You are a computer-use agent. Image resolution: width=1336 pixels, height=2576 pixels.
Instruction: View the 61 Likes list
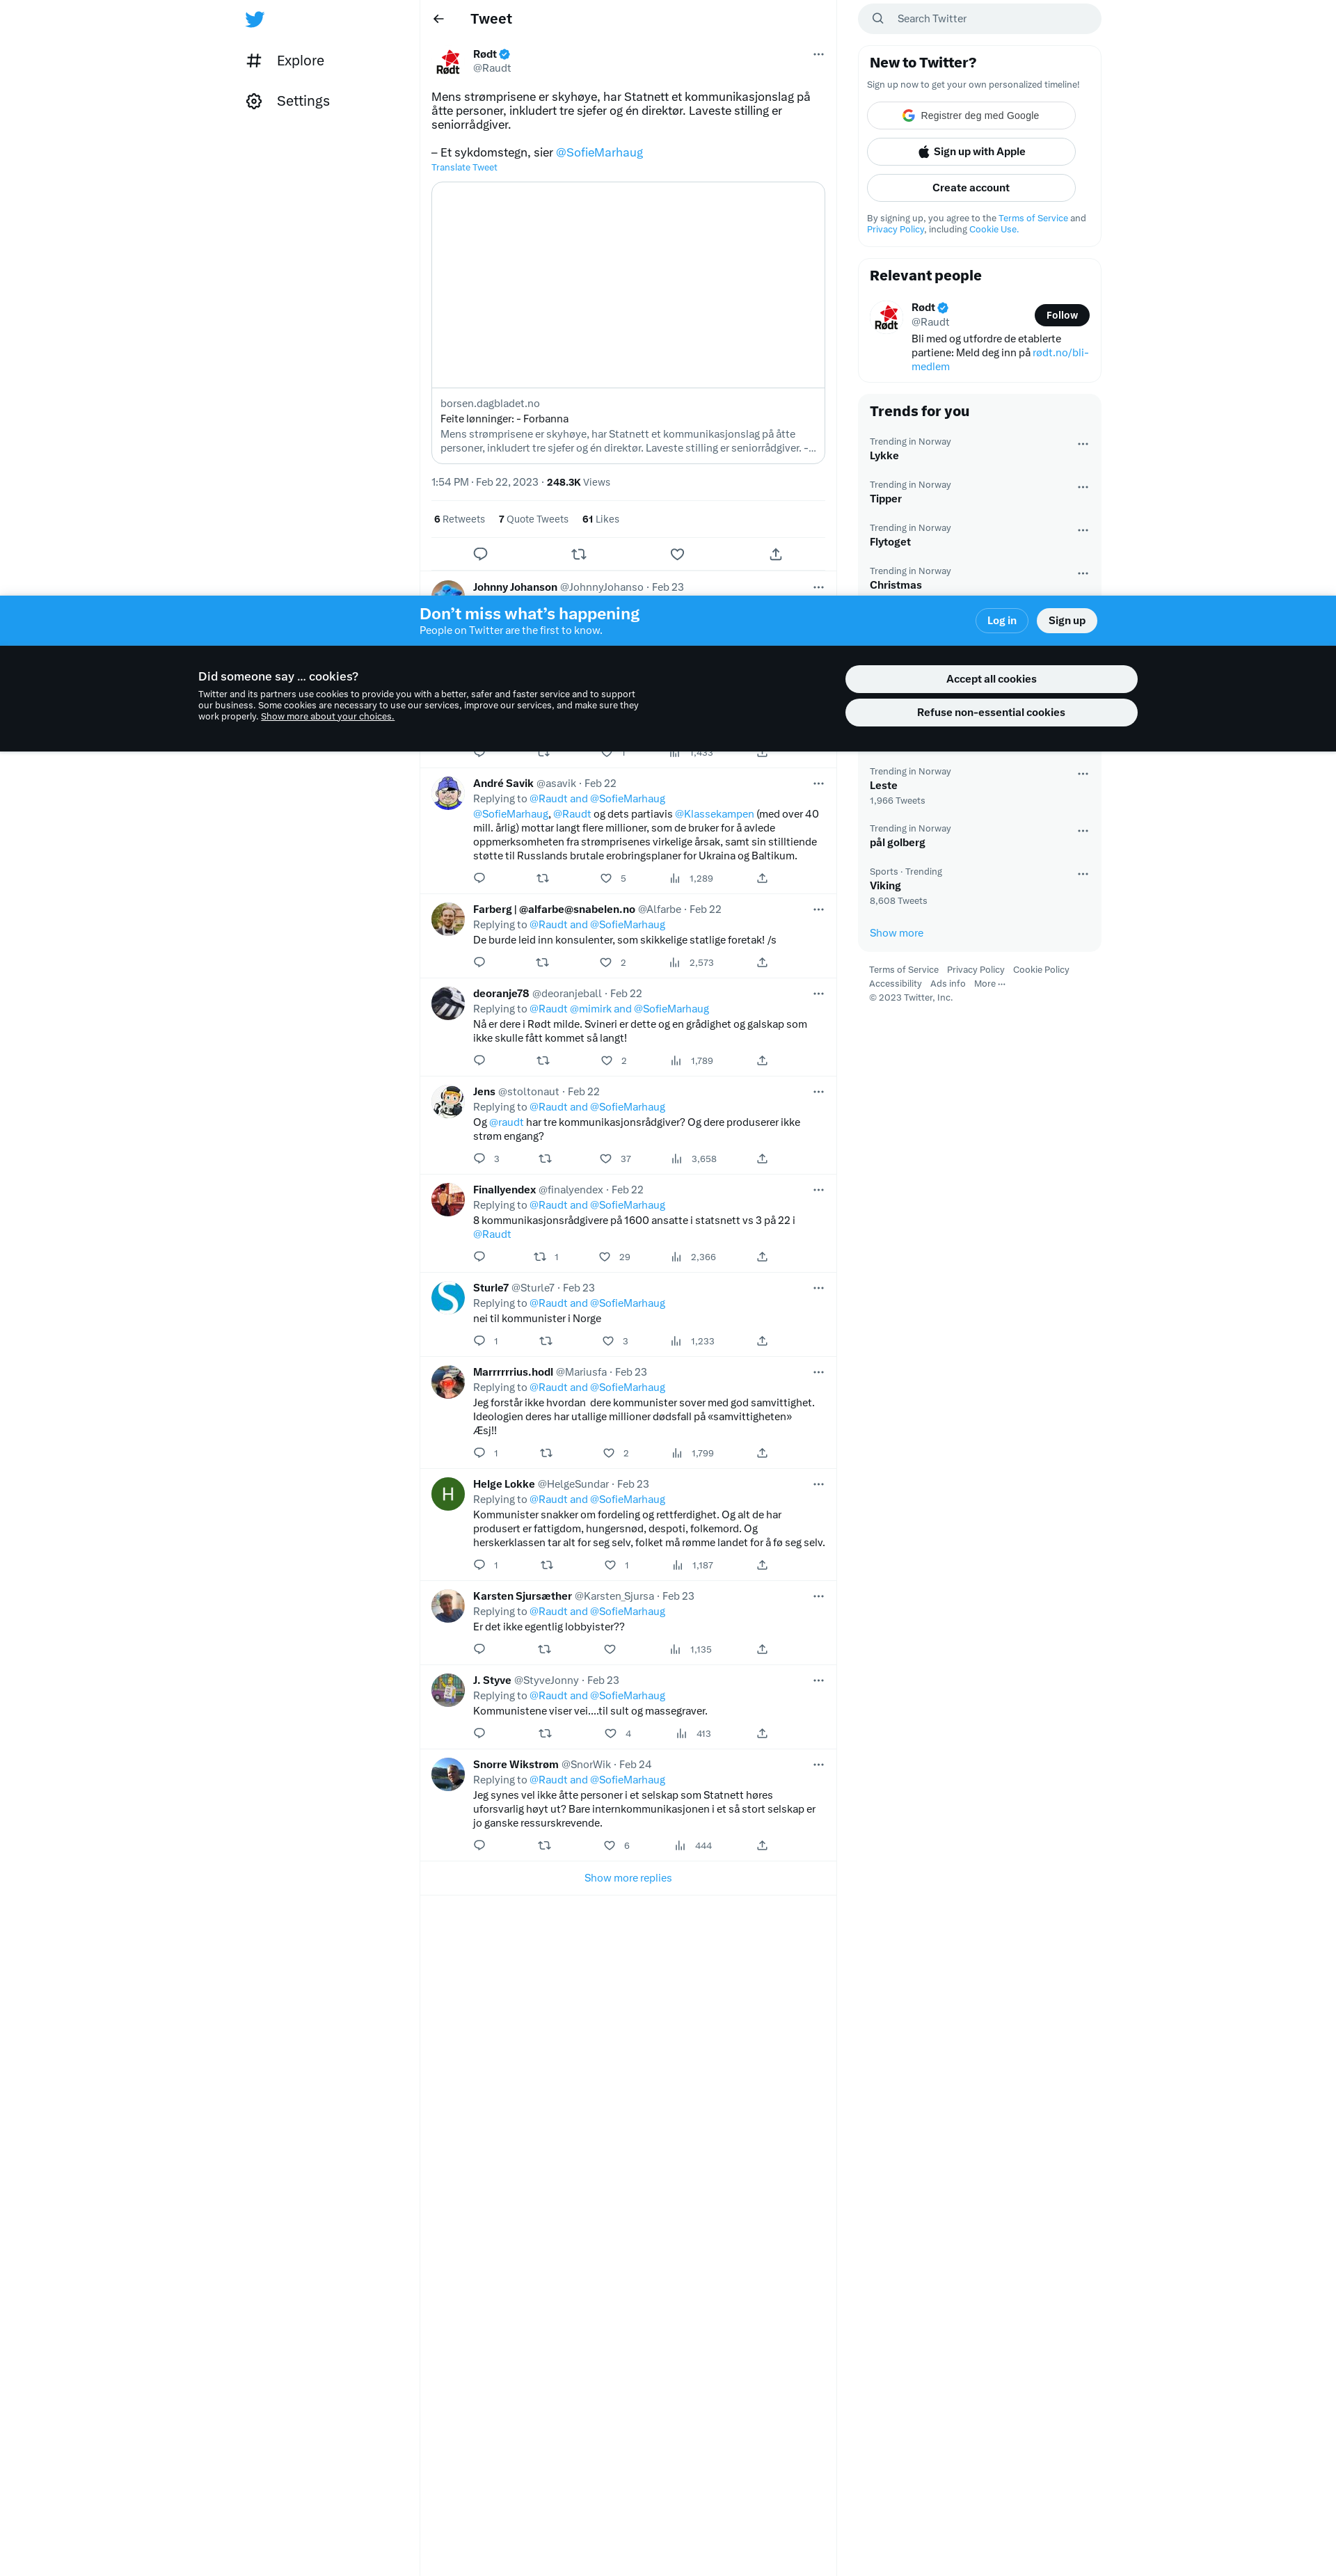600,520
